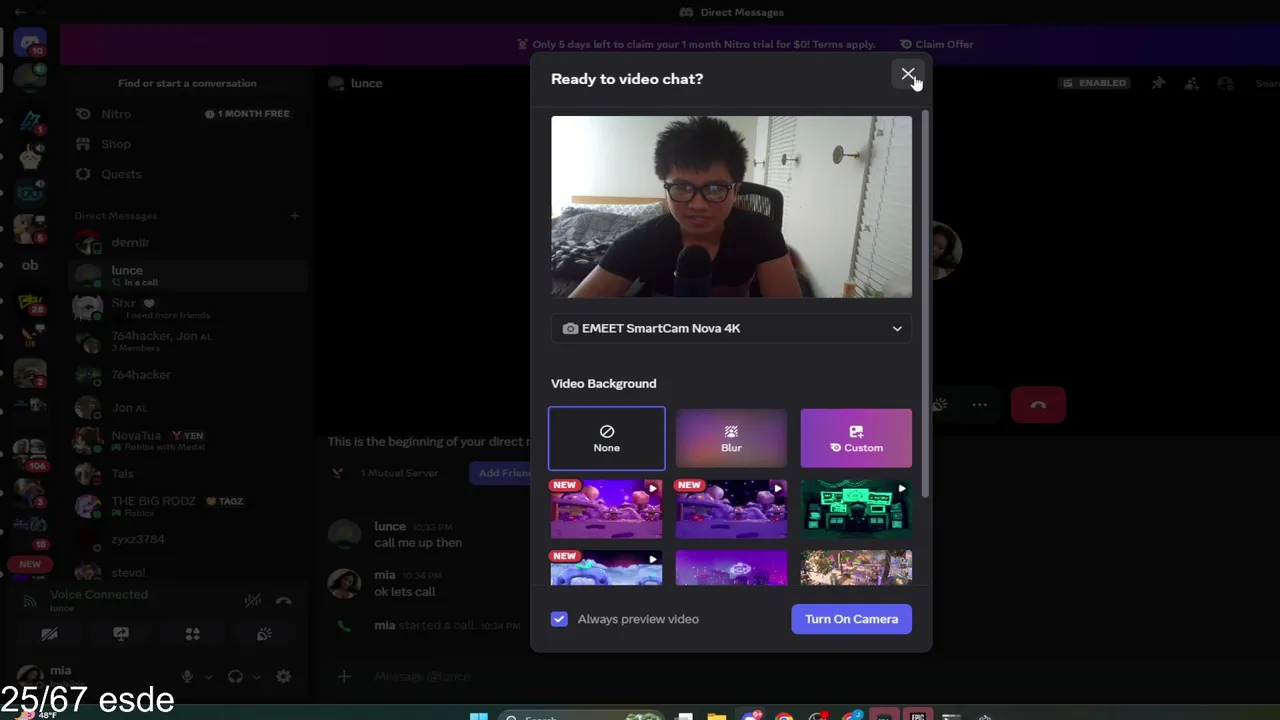Image resolution: width=1280 pixels, height=720 pixels.
Task: Click NEW badge in server sidebar
Action: point(30,564)
